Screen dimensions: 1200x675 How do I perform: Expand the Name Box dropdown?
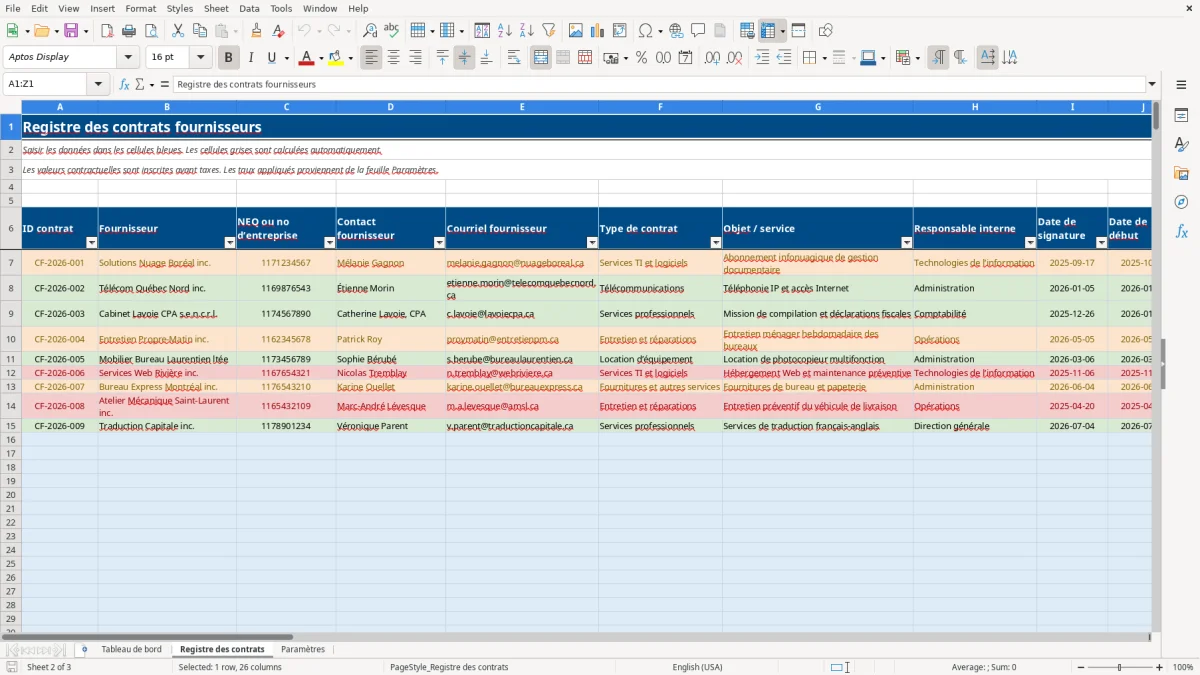(99, 84)
